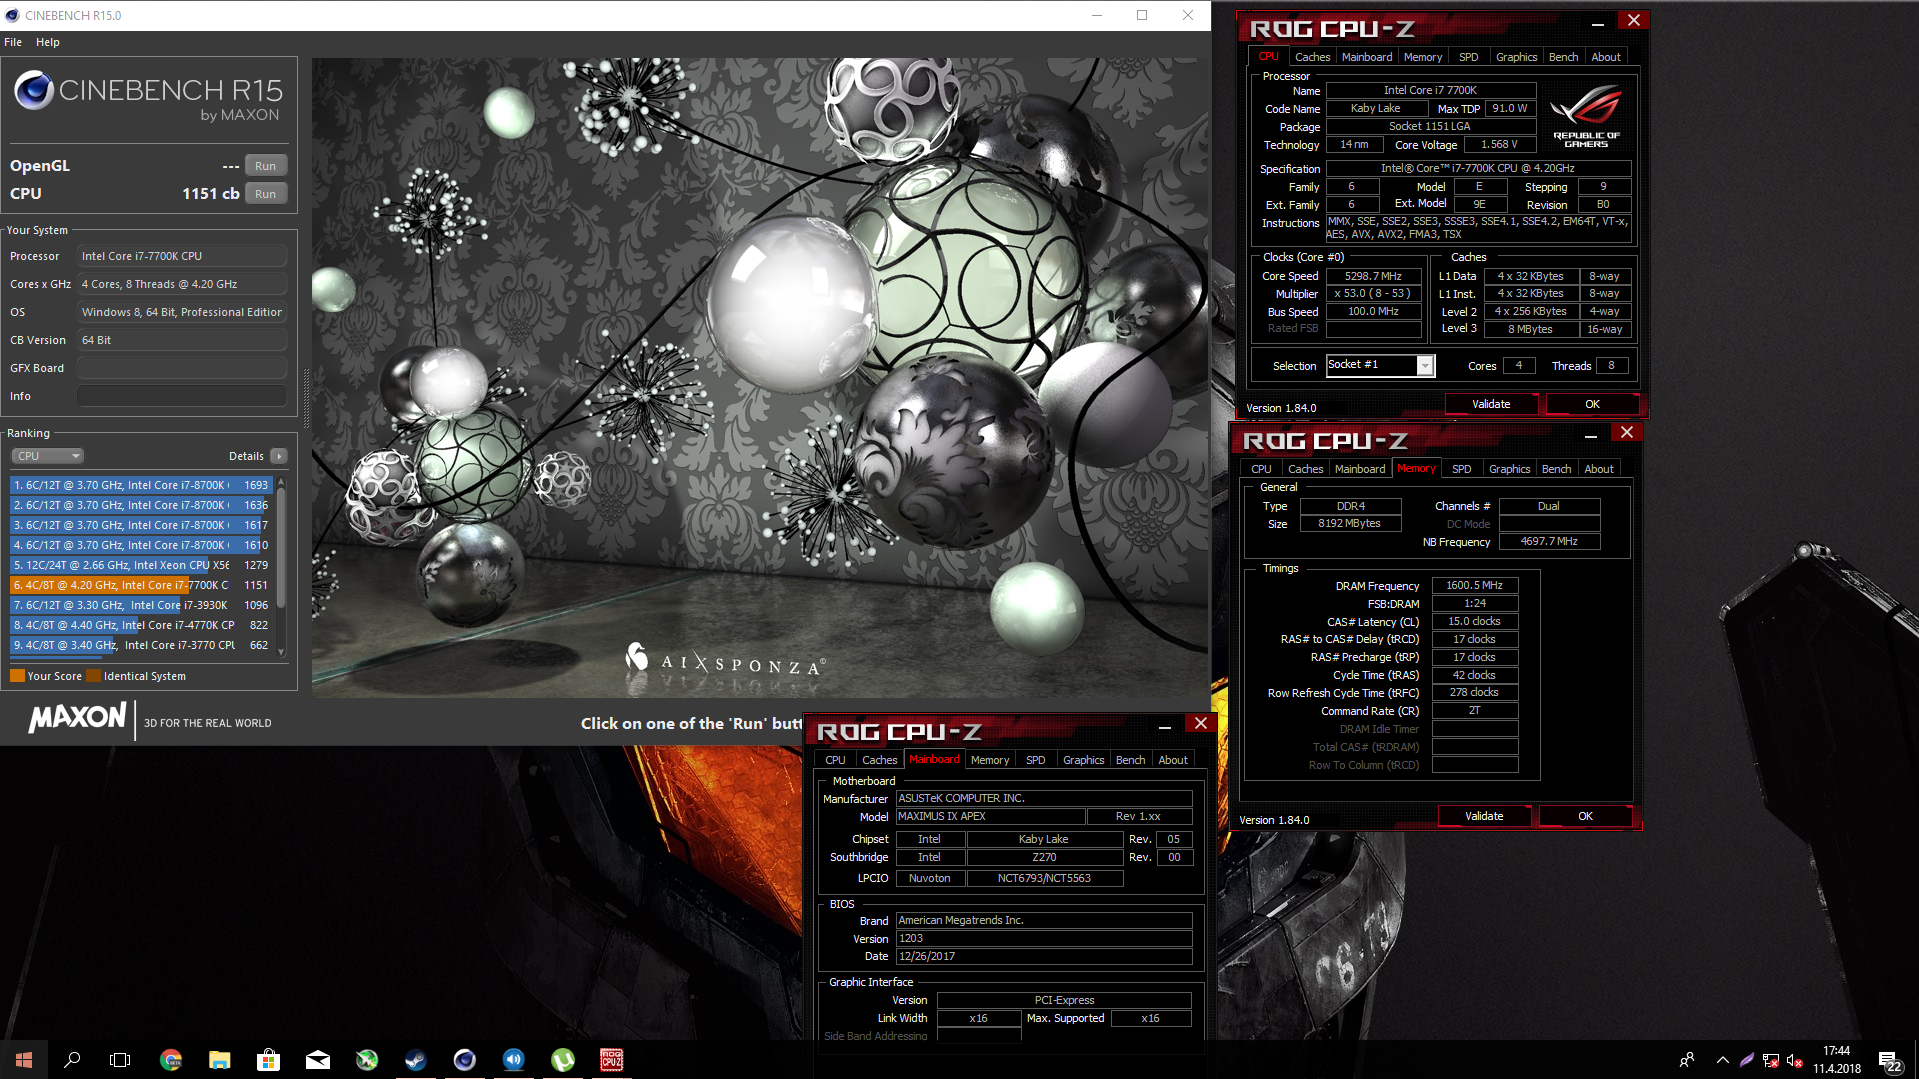Open File Explorer from the taskbar
Screen dimensions: 1919x1079
(220, 1060)
